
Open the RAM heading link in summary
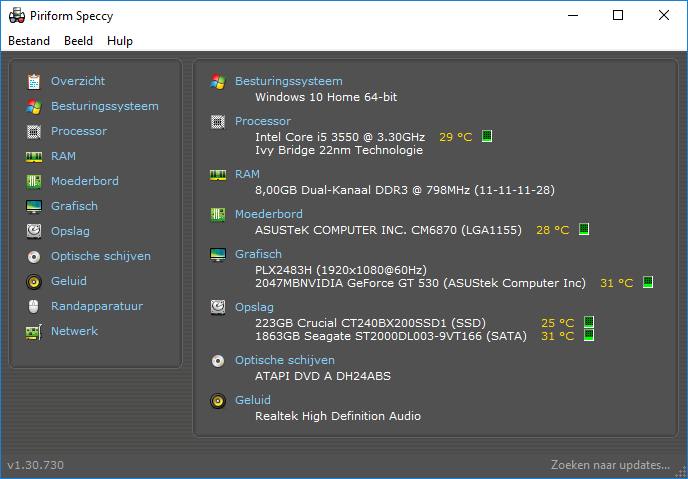tap(247, 174)
